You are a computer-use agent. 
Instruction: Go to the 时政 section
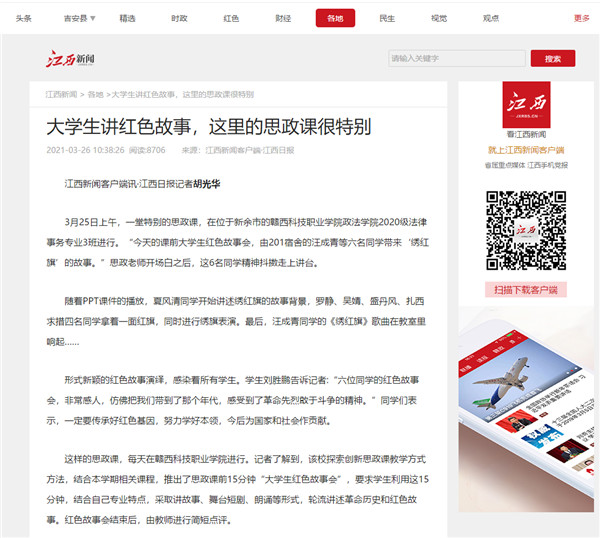(x=179, y=18)
